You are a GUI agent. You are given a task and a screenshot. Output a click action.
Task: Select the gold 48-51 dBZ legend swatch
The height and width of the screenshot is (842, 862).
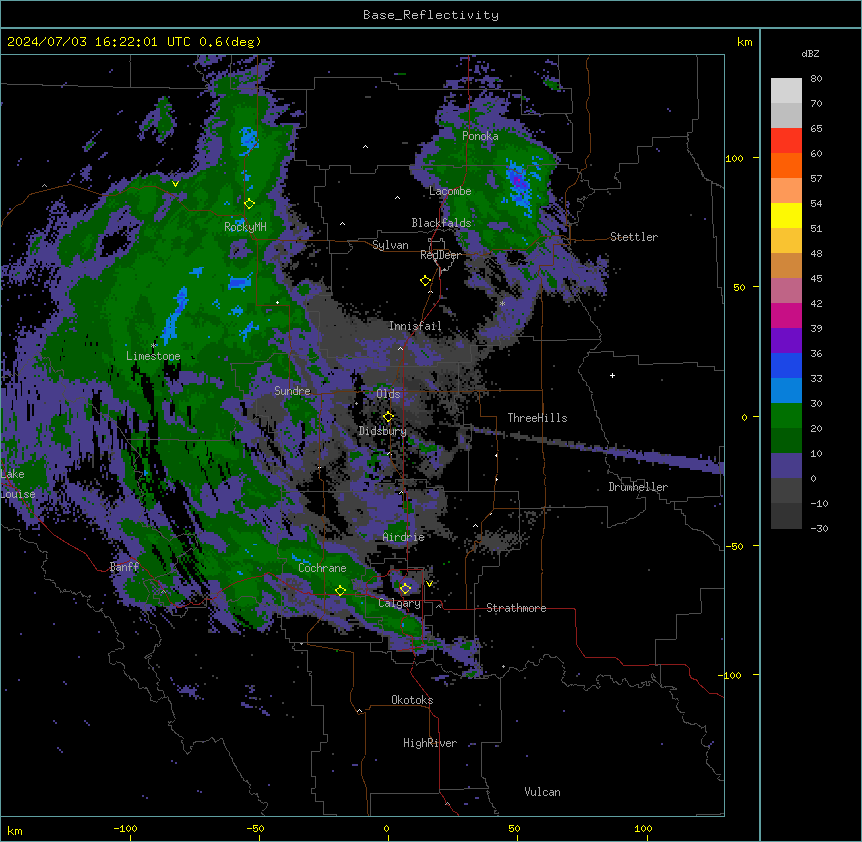pyautogui.click(x=786, y=240)
